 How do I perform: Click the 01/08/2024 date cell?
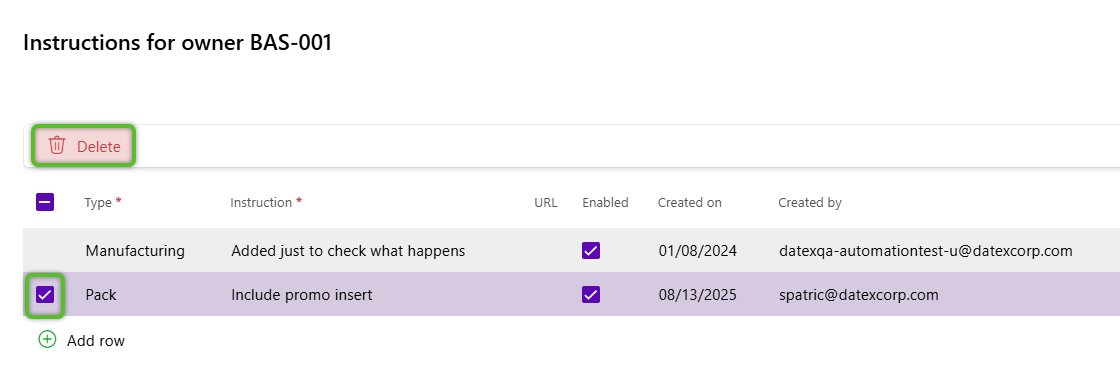click(698, 251)
